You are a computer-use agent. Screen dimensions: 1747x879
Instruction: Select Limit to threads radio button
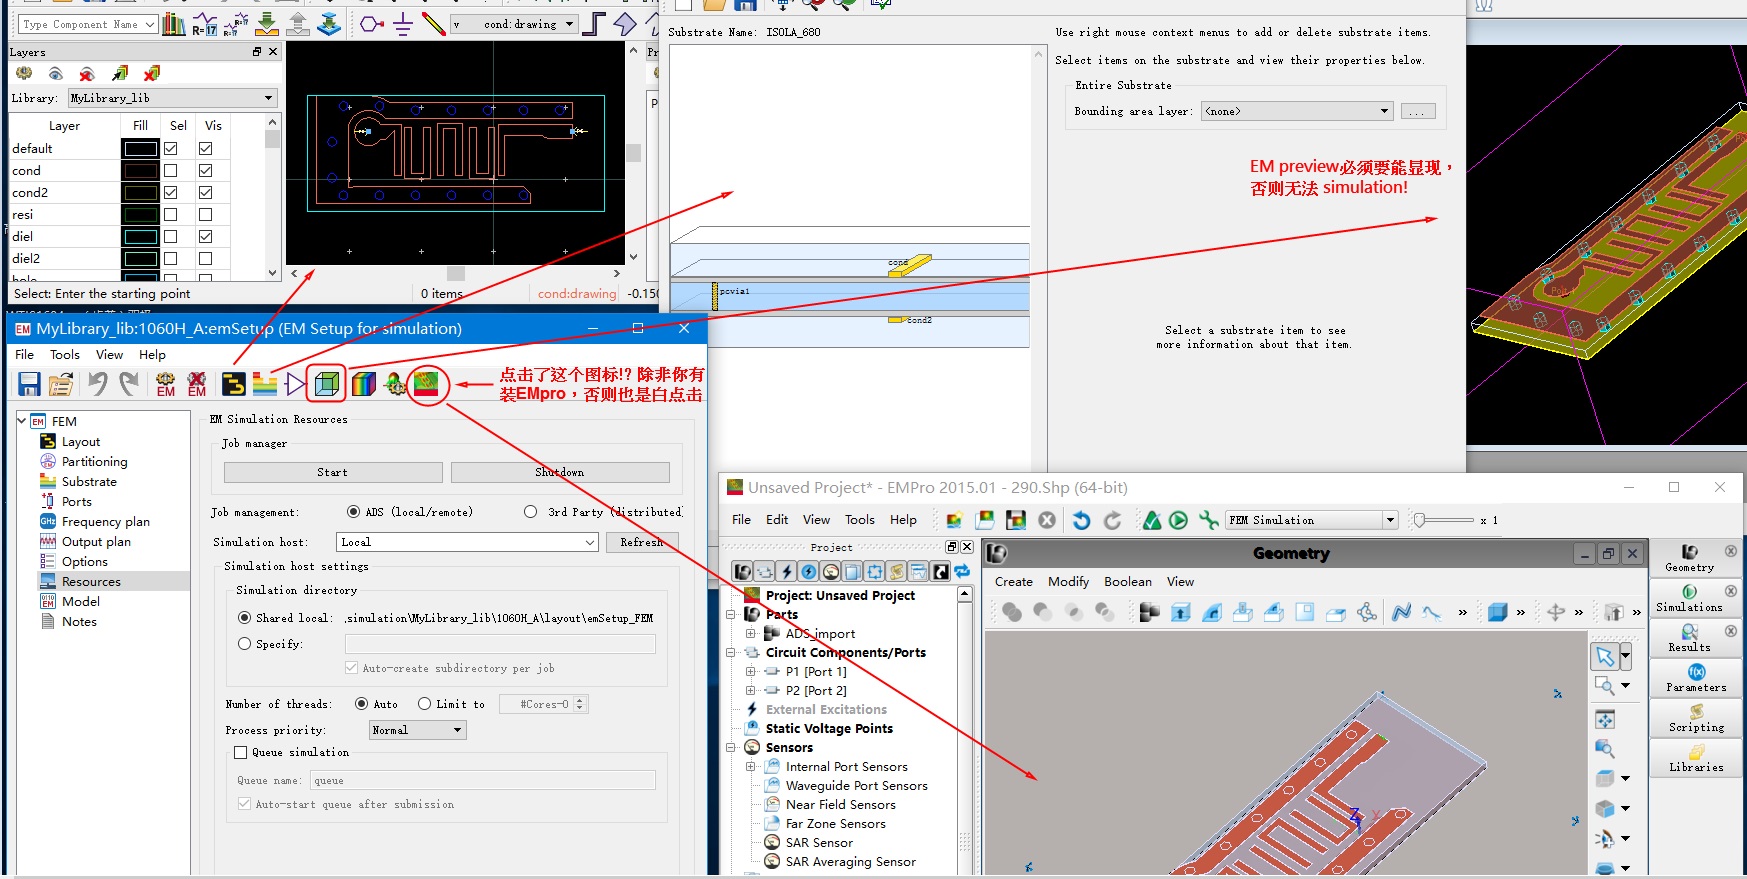click(x=425, y=704)
